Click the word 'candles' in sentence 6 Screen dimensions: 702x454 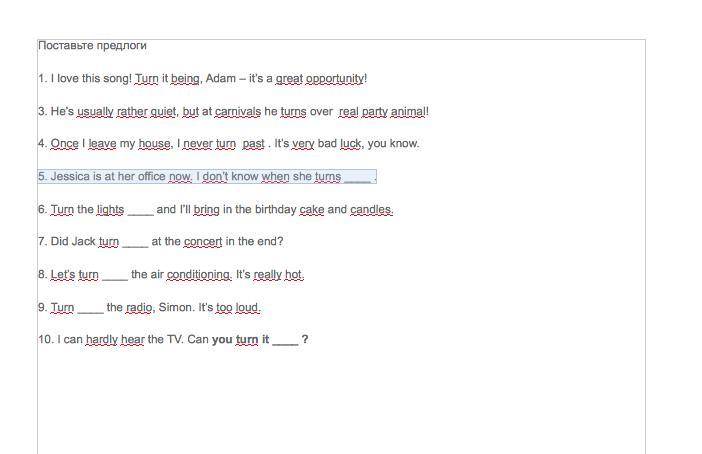click(x=371, y=209)
